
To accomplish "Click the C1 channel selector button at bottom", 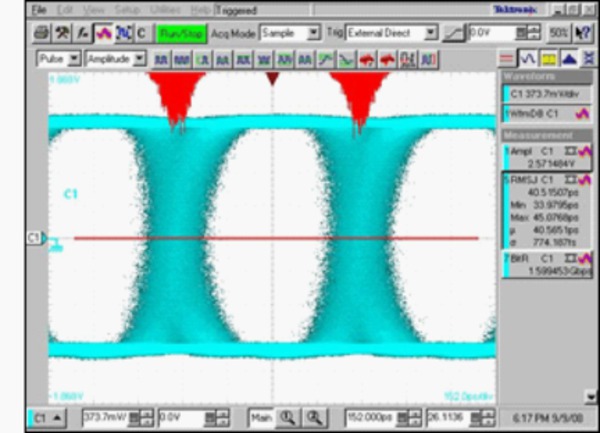I will [49, 418].
